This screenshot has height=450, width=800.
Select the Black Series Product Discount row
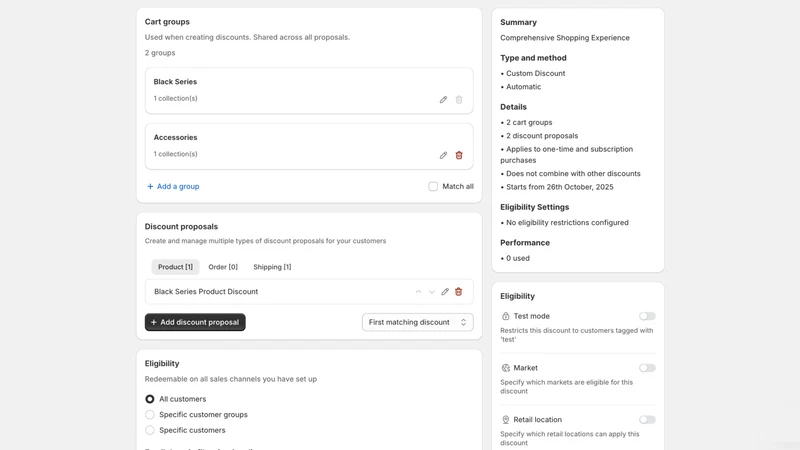click(309, 292)
